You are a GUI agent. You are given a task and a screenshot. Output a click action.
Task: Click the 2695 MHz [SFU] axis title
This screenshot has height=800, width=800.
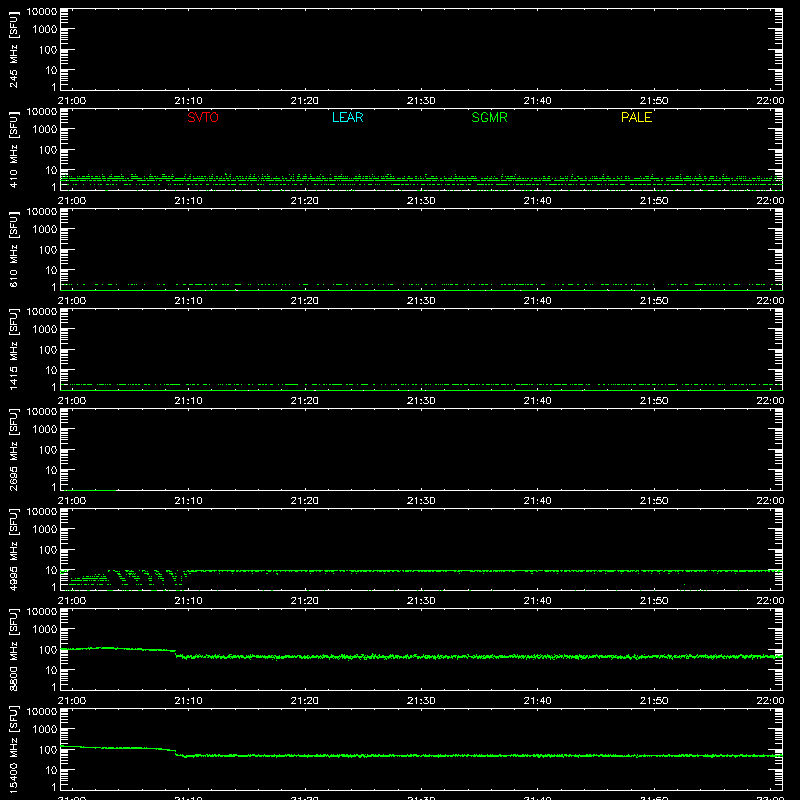point(13,449)
